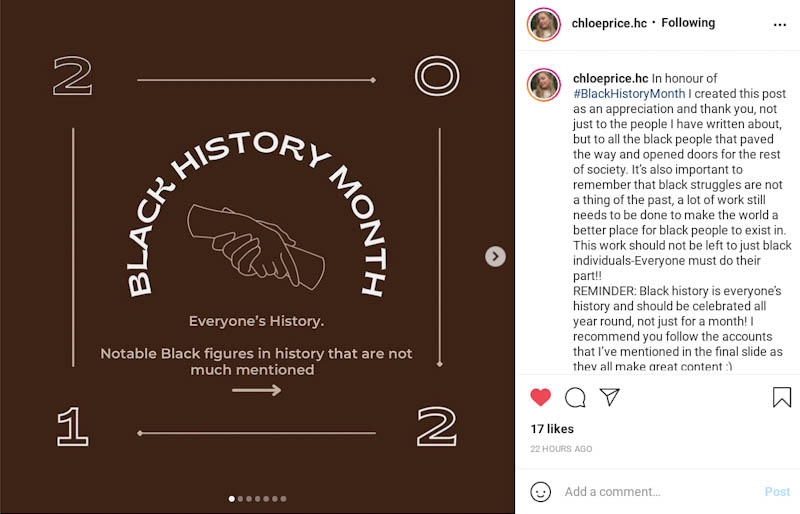The image size is (800, 514).
Task: Jump to the second carousel dot
Action: tap(241, 498)
